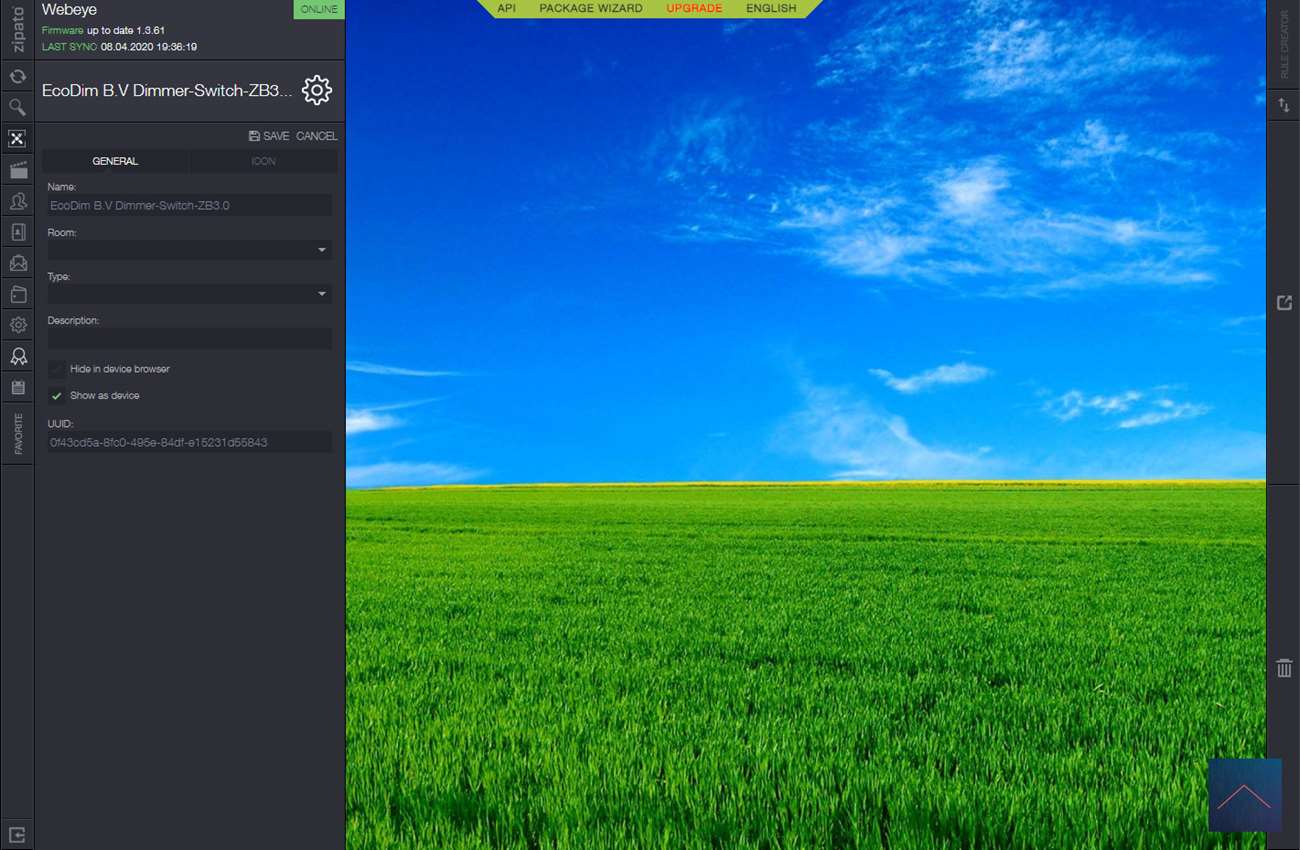
Task: Click the synchronize icon in left sidebar
Action: pyautogui.click(x=17, y=76)
